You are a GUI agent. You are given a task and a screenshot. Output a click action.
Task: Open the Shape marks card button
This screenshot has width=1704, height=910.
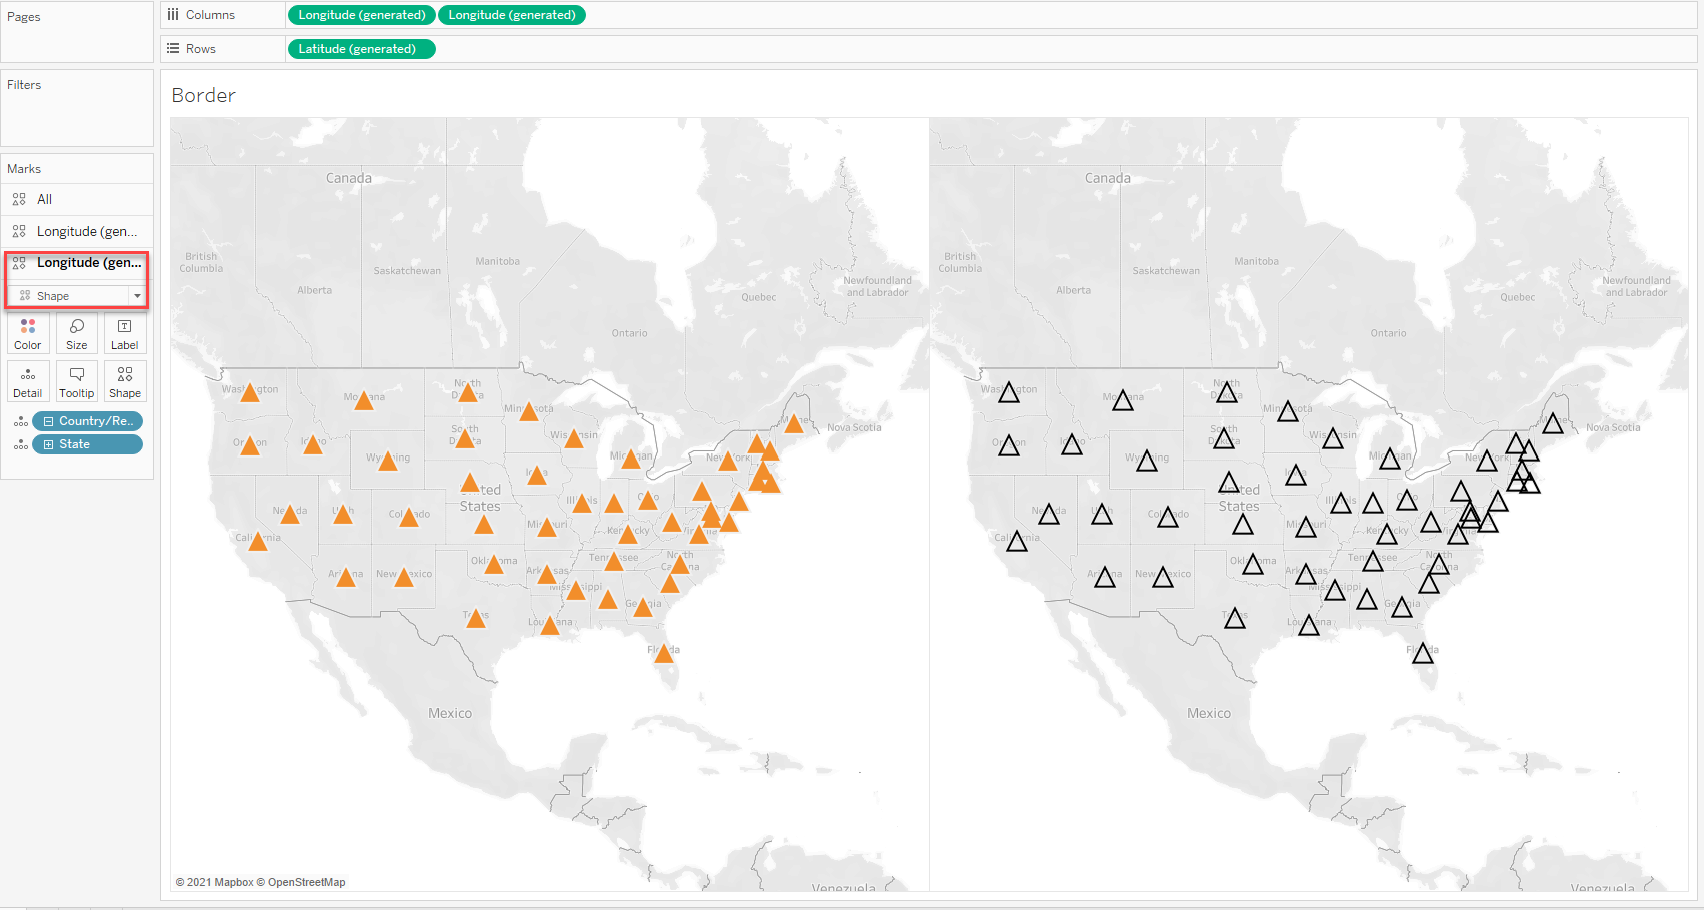(x=125, y=382)
